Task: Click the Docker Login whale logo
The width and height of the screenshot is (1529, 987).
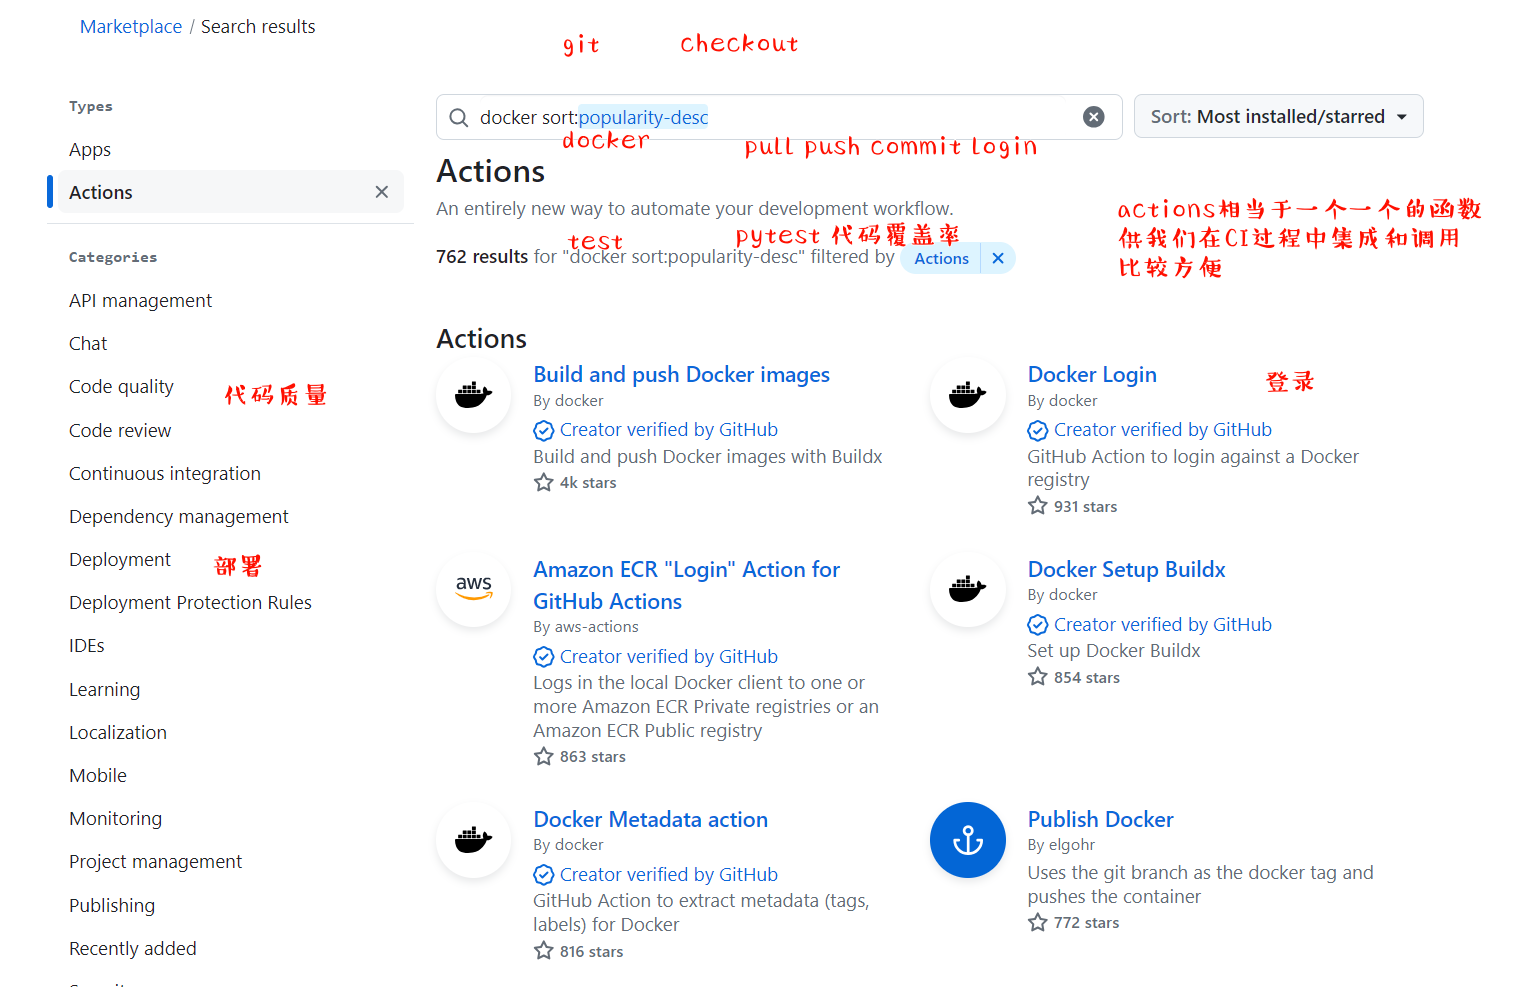Action: pyautogui.click(x=967, y=395)
